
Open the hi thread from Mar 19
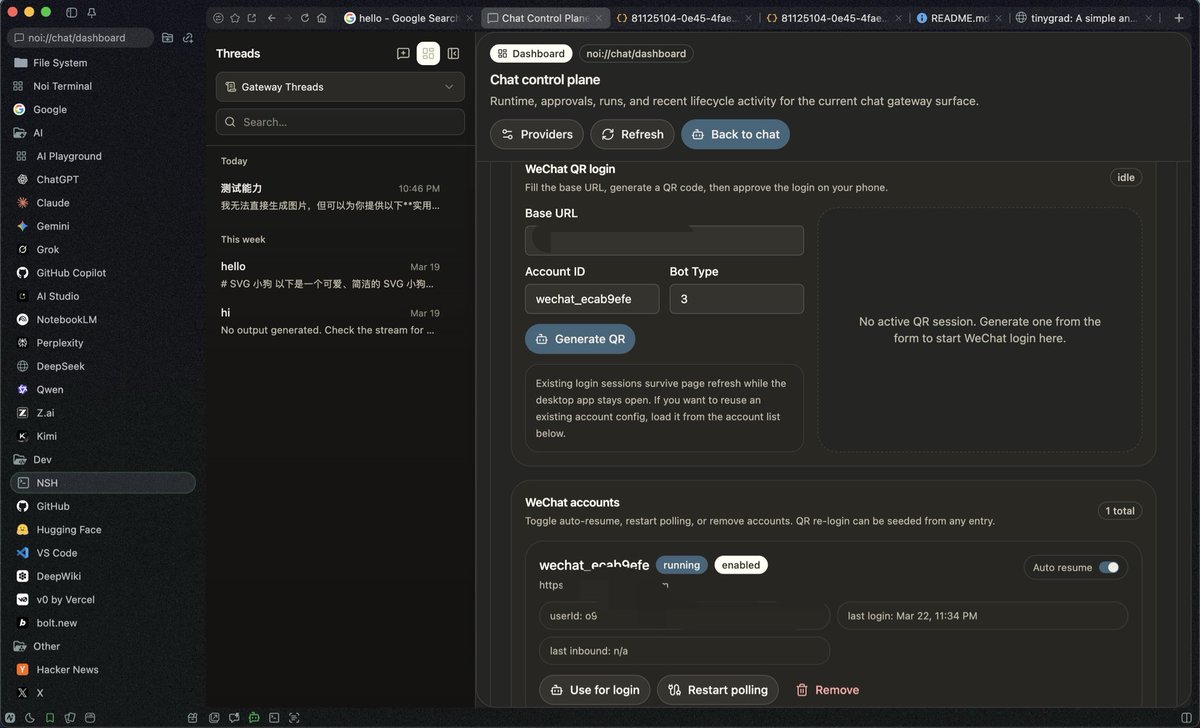coord(330,321)
